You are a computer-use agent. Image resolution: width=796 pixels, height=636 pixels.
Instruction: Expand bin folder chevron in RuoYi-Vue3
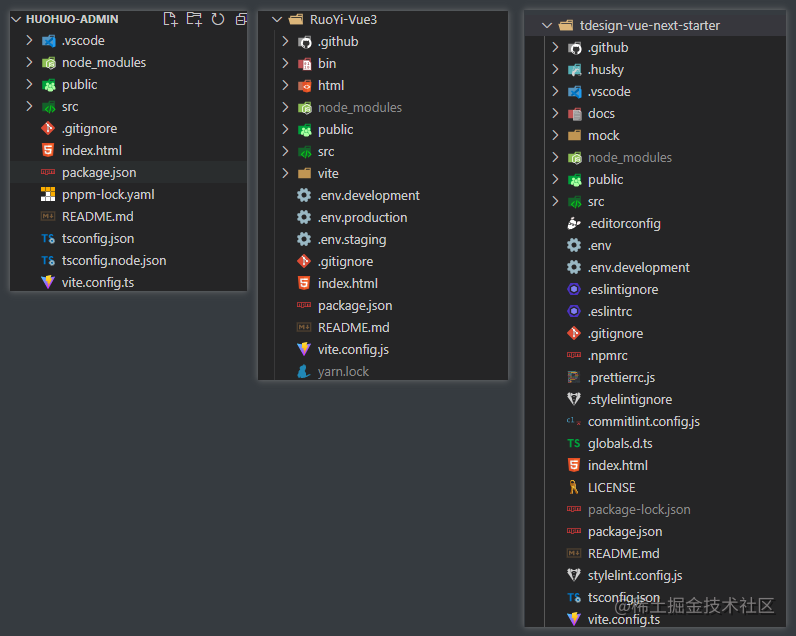285,63
